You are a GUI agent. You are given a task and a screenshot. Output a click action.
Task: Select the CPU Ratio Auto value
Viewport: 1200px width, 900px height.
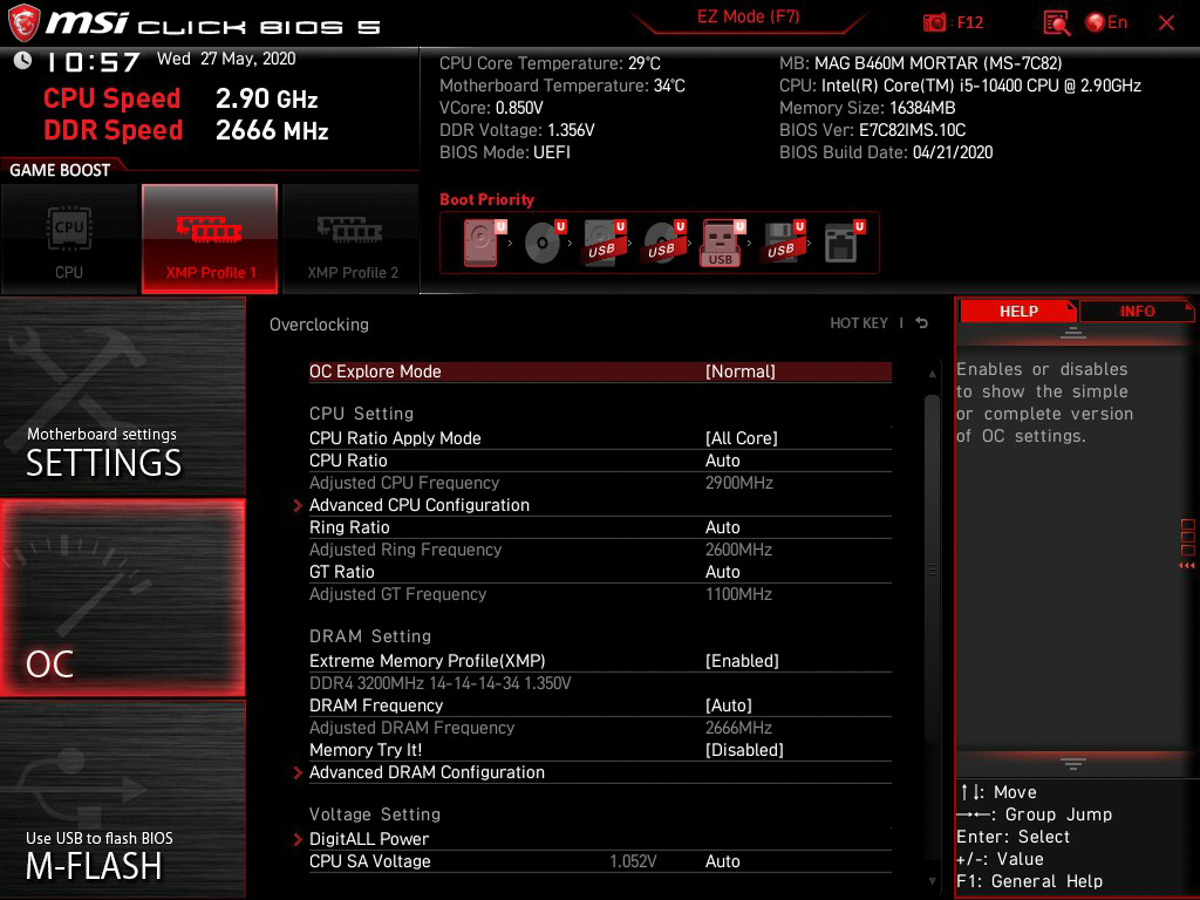coord(723,461)
